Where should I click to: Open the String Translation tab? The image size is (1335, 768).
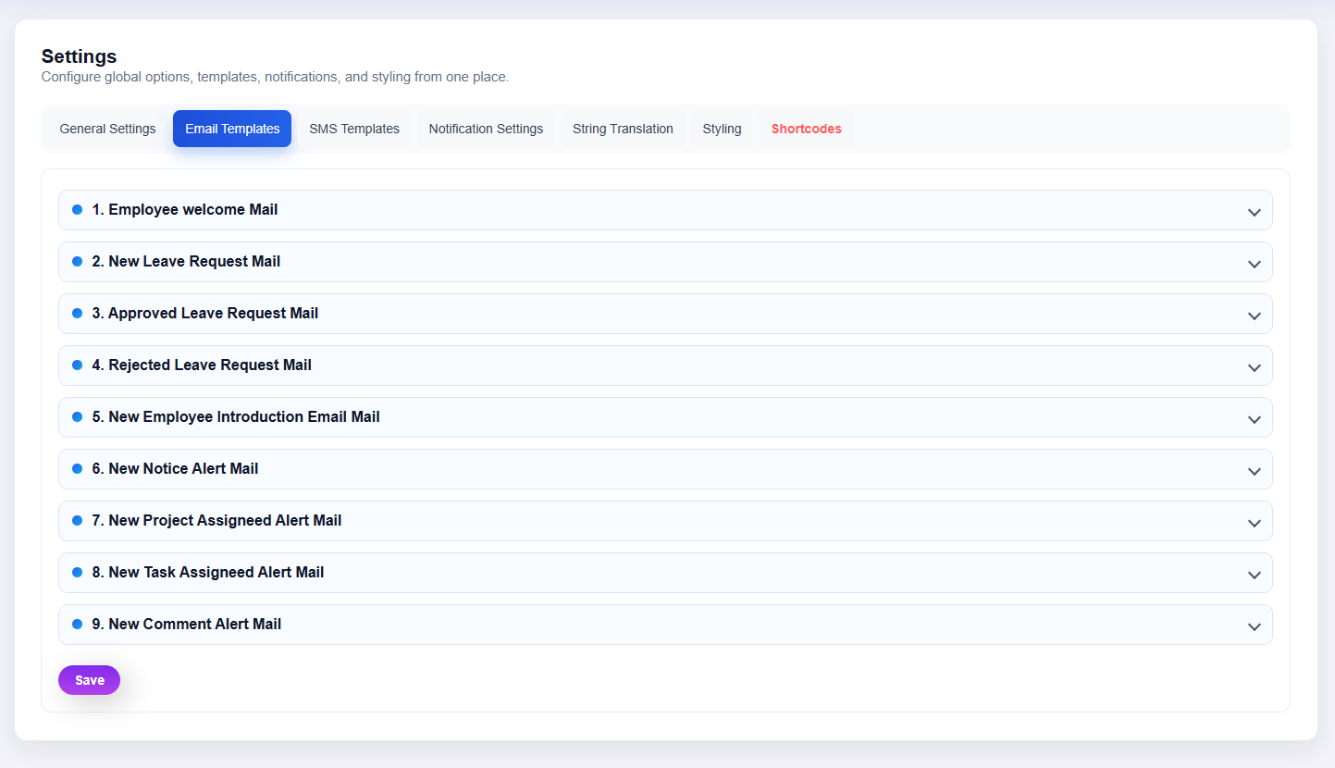pyautogui.click(x=623, y=129)
